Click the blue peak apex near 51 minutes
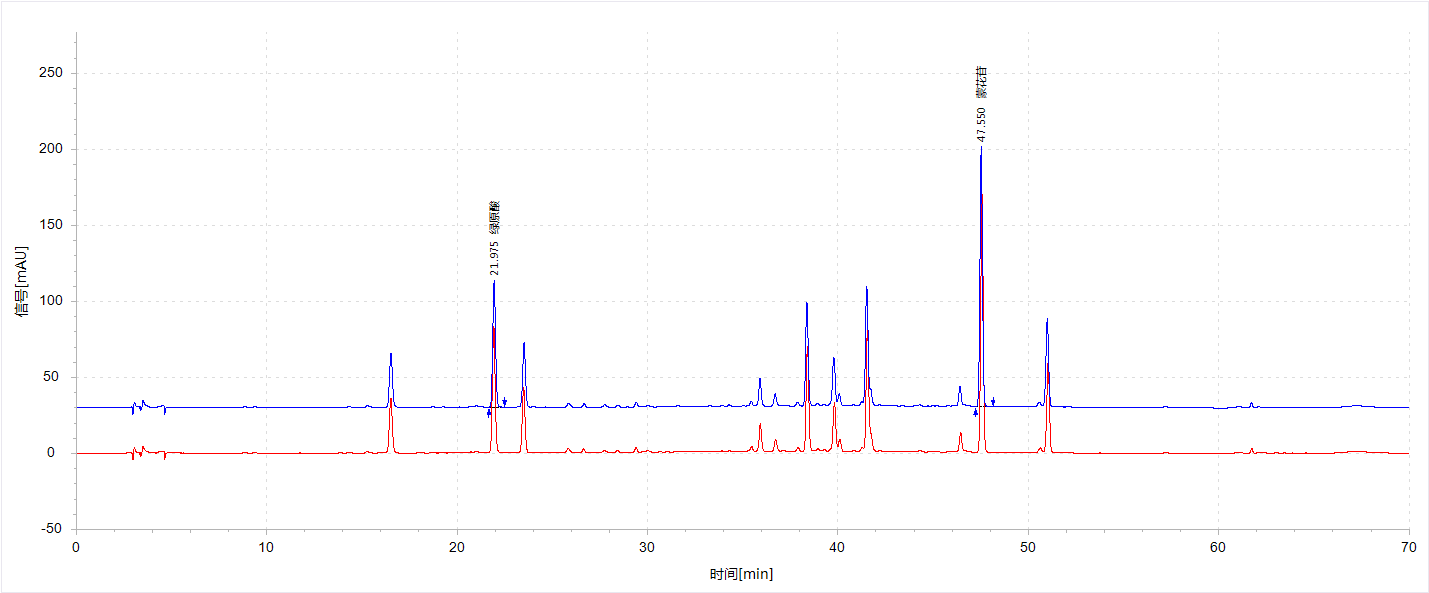 tap(1047, 321)
